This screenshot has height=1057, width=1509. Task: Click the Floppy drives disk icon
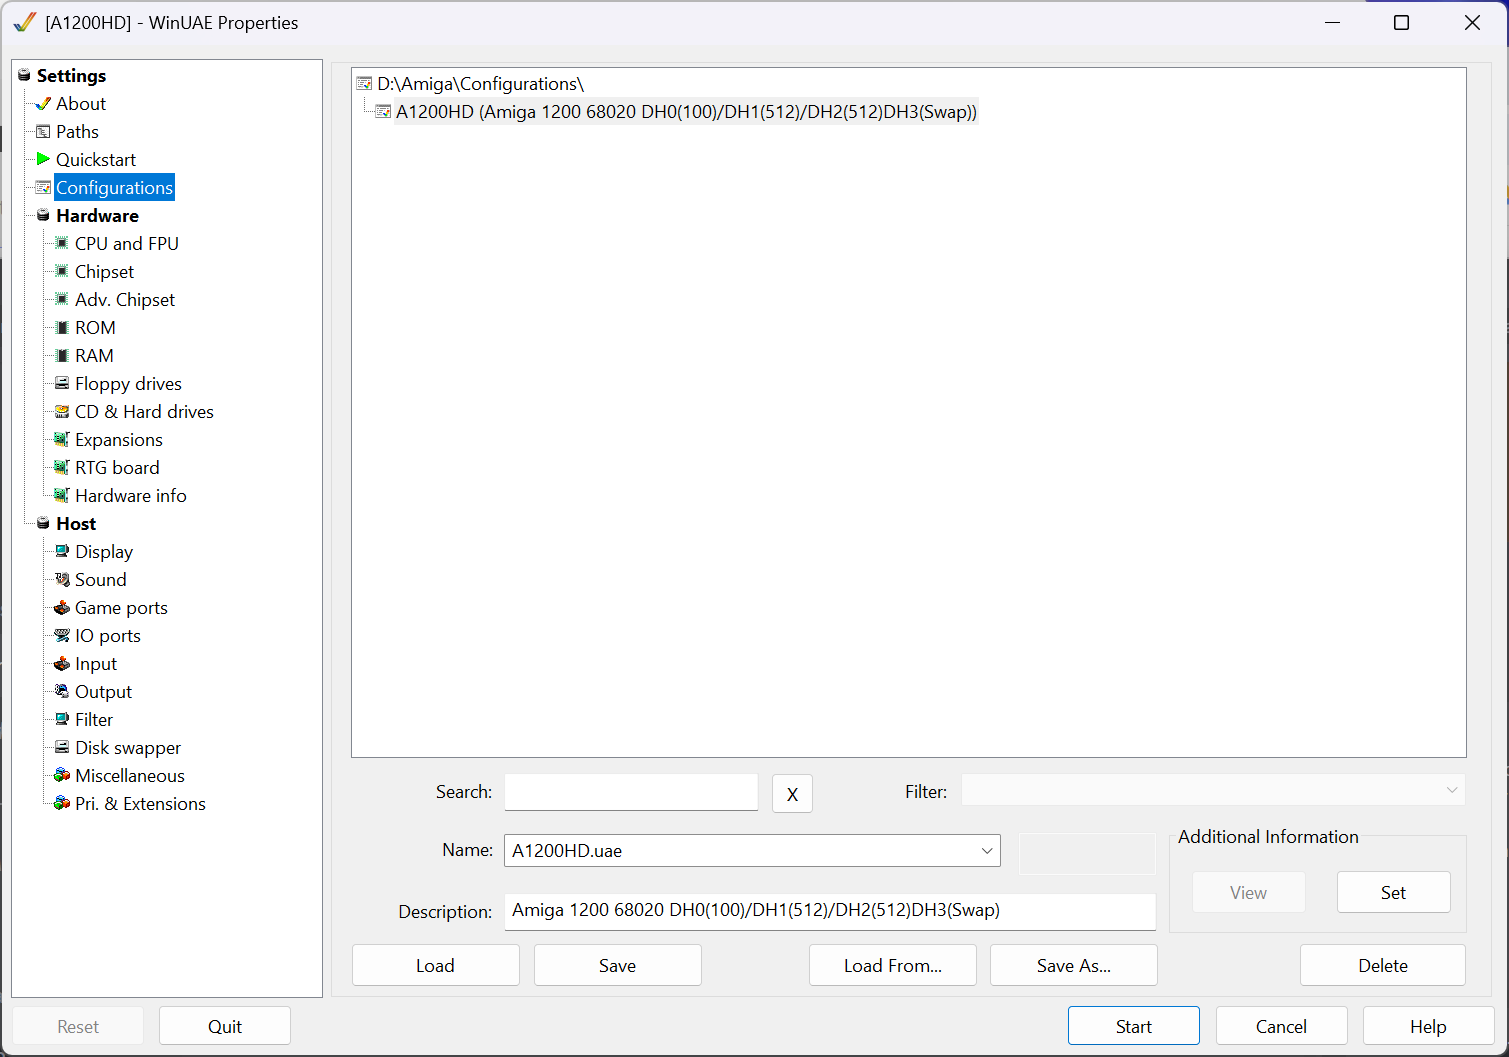point(62,383)
